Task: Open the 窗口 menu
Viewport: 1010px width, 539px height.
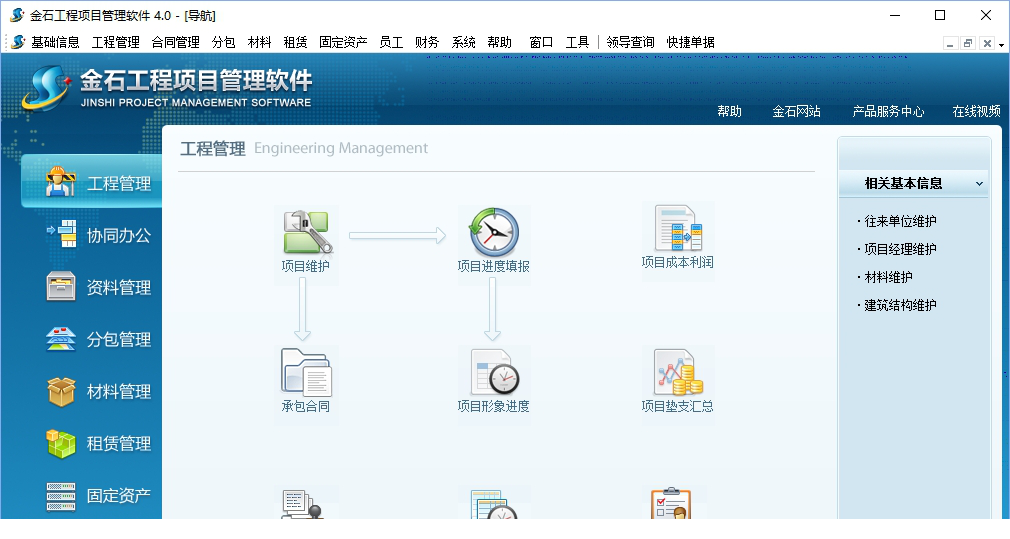Action: (x=541, y=43)
